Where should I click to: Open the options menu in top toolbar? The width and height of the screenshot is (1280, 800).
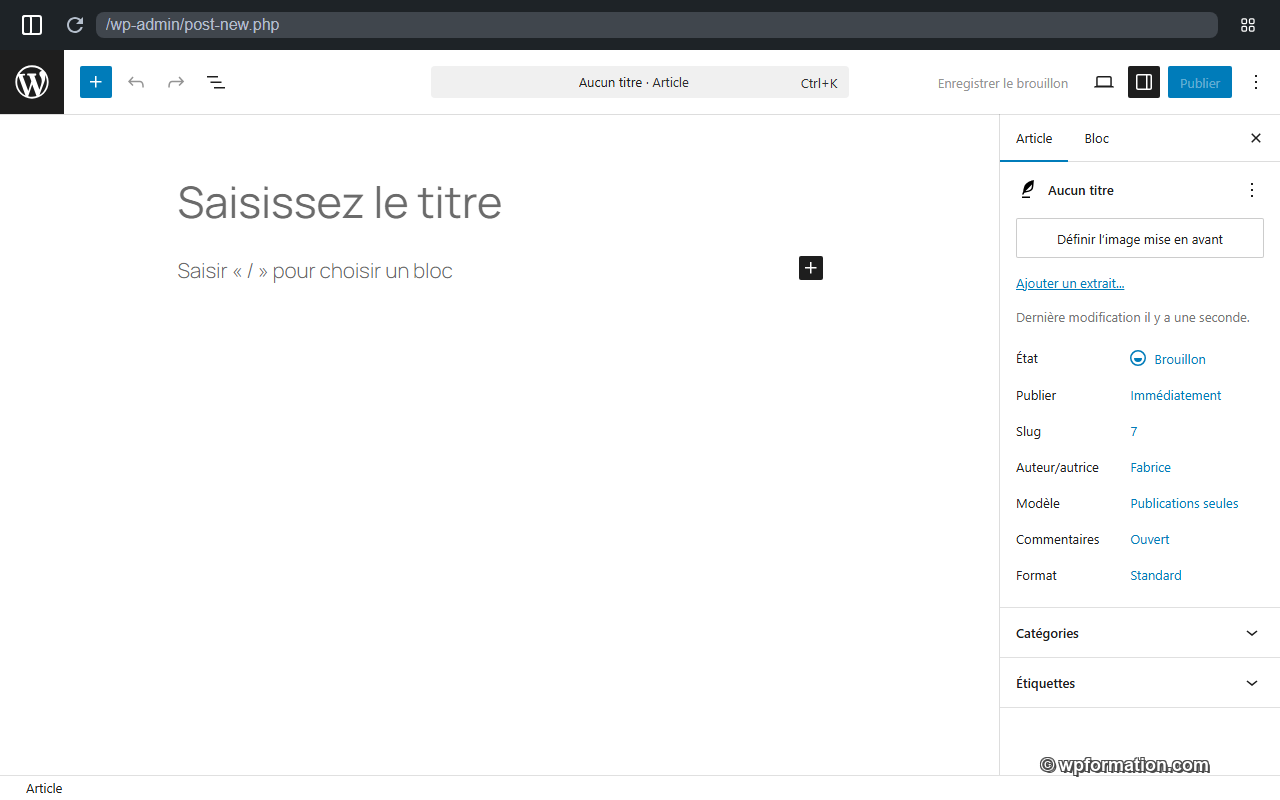(x=1256, y=82)
